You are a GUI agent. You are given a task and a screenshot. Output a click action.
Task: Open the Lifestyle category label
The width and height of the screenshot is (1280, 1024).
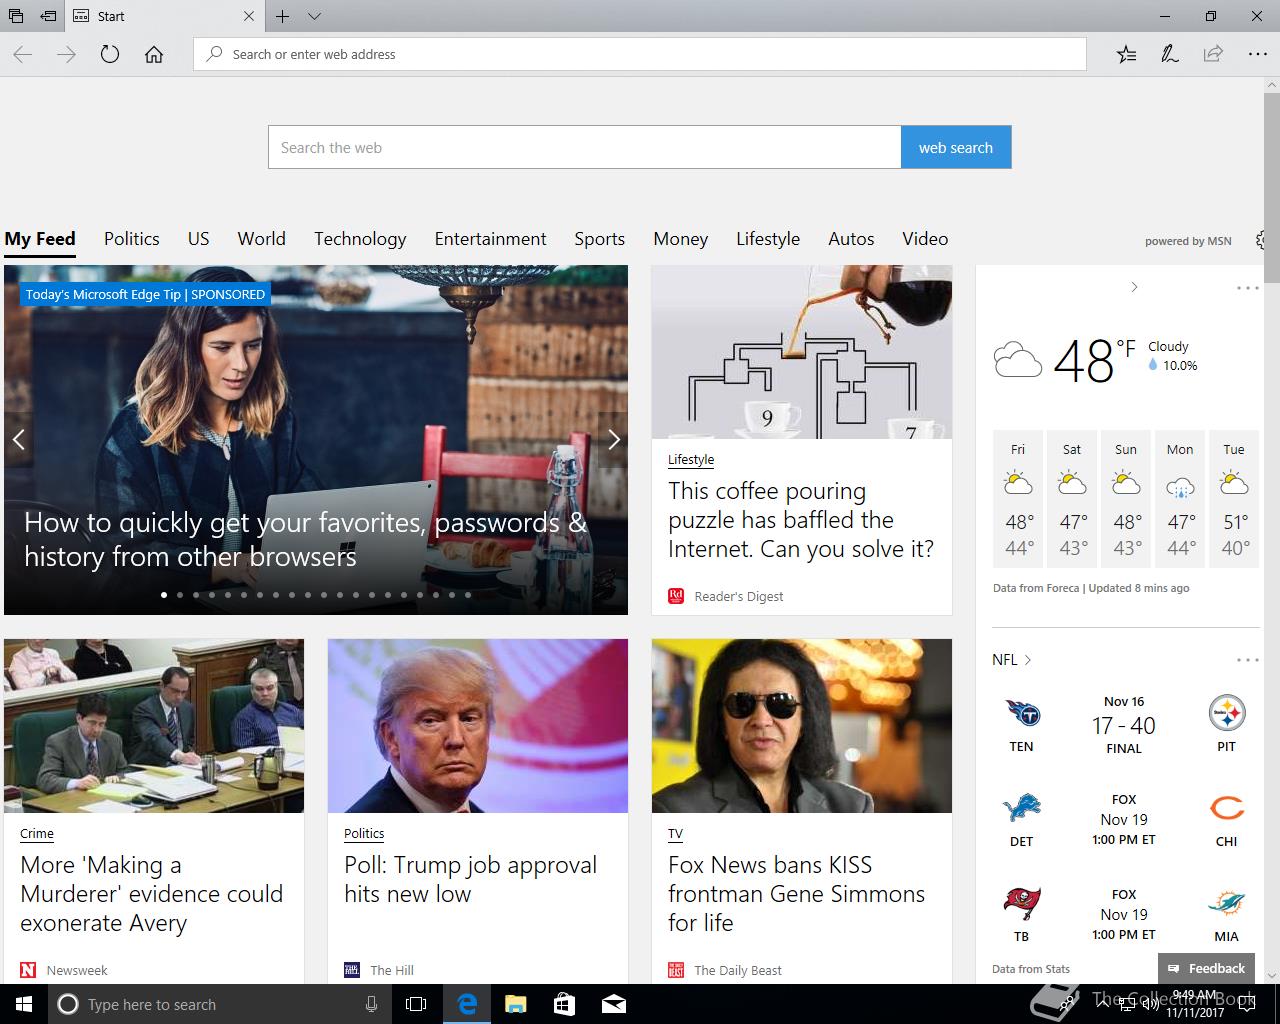[691, 460]
